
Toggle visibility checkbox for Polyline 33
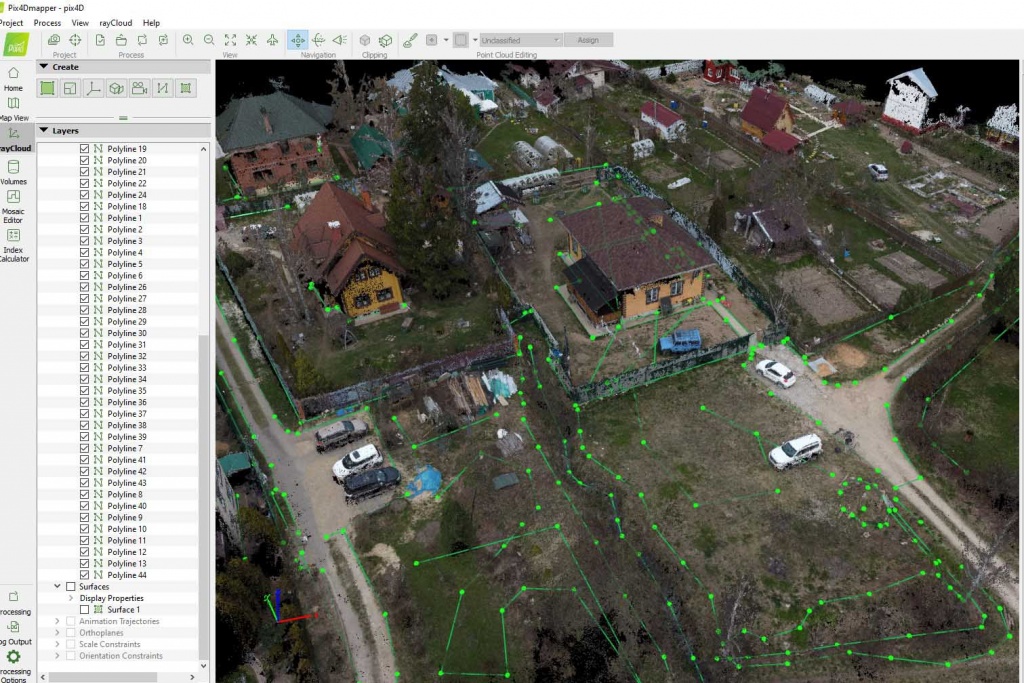(85, 368)
